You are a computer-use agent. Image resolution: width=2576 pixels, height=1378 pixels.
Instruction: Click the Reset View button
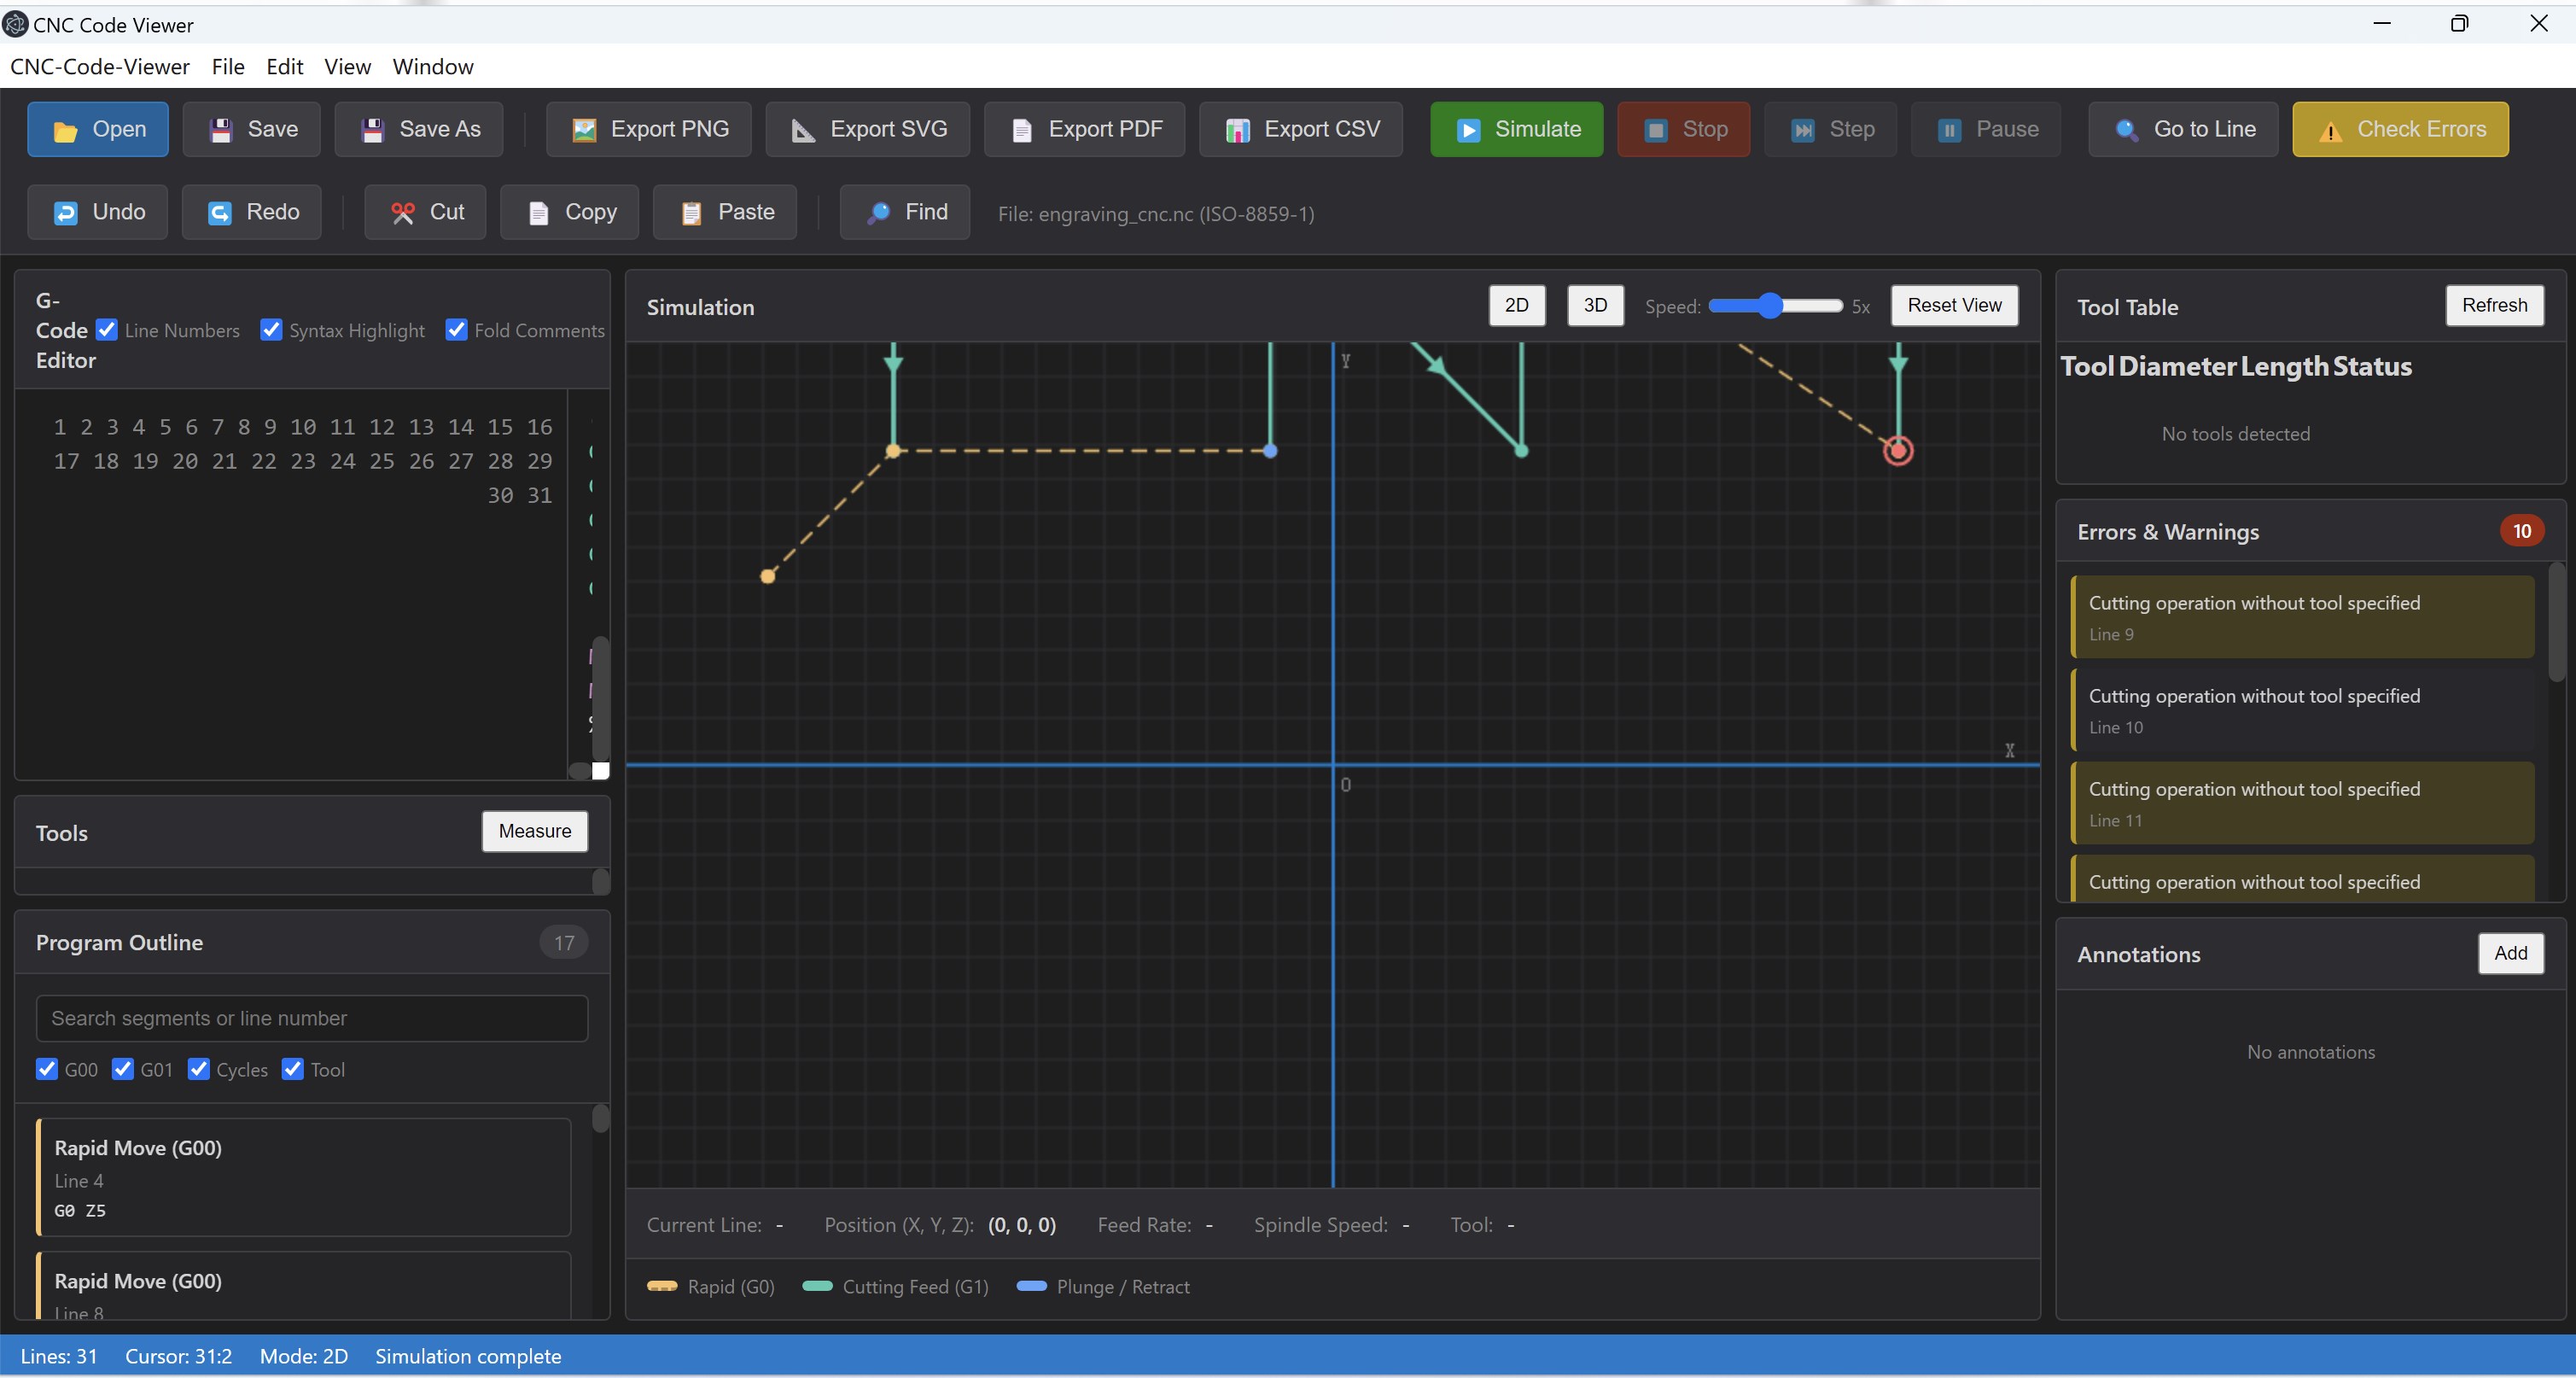coord(1953,305)
